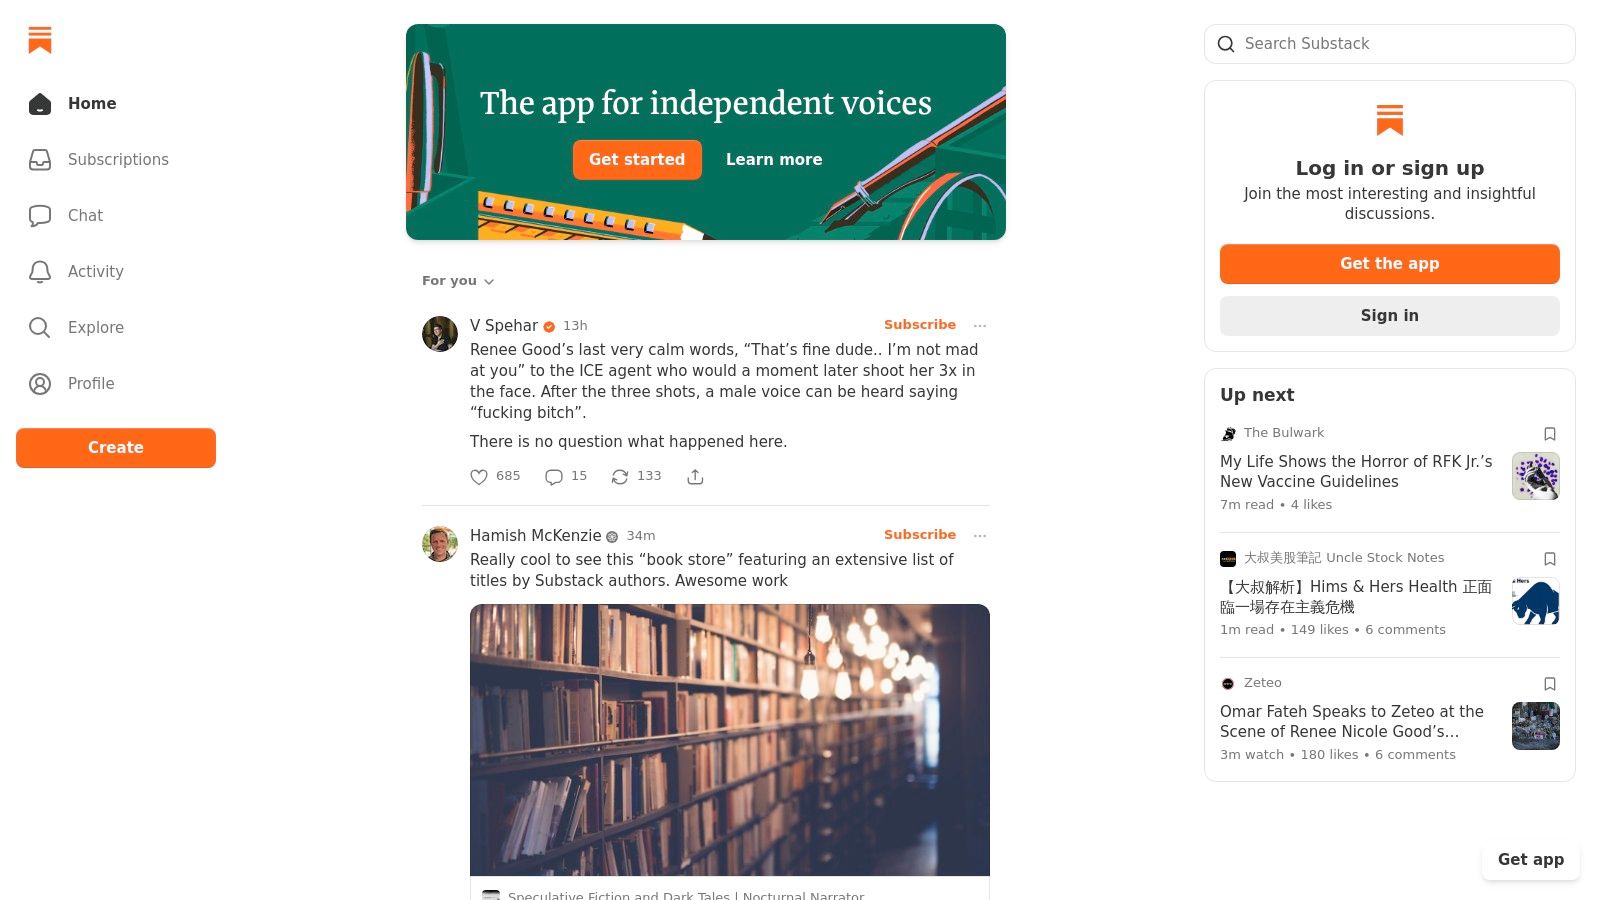Bookmark the Zeteo video post
This screenshot has width=1600, height=900.
tap(1550, 684)
